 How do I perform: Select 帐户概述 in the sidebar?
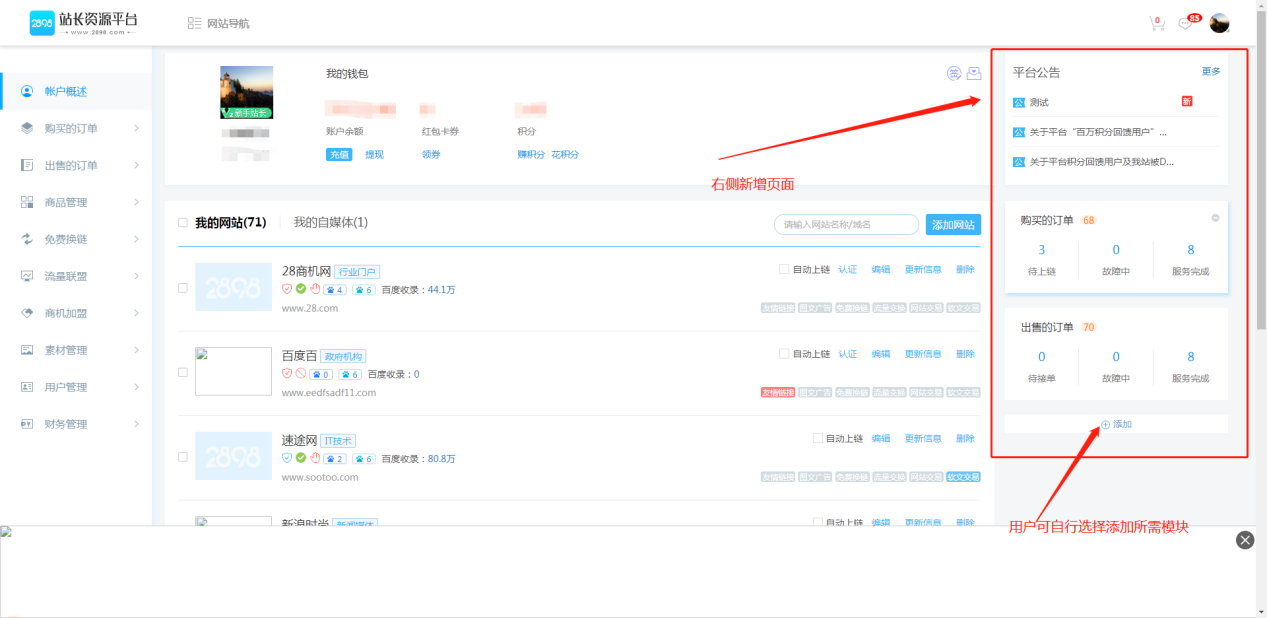coord(66,91)
